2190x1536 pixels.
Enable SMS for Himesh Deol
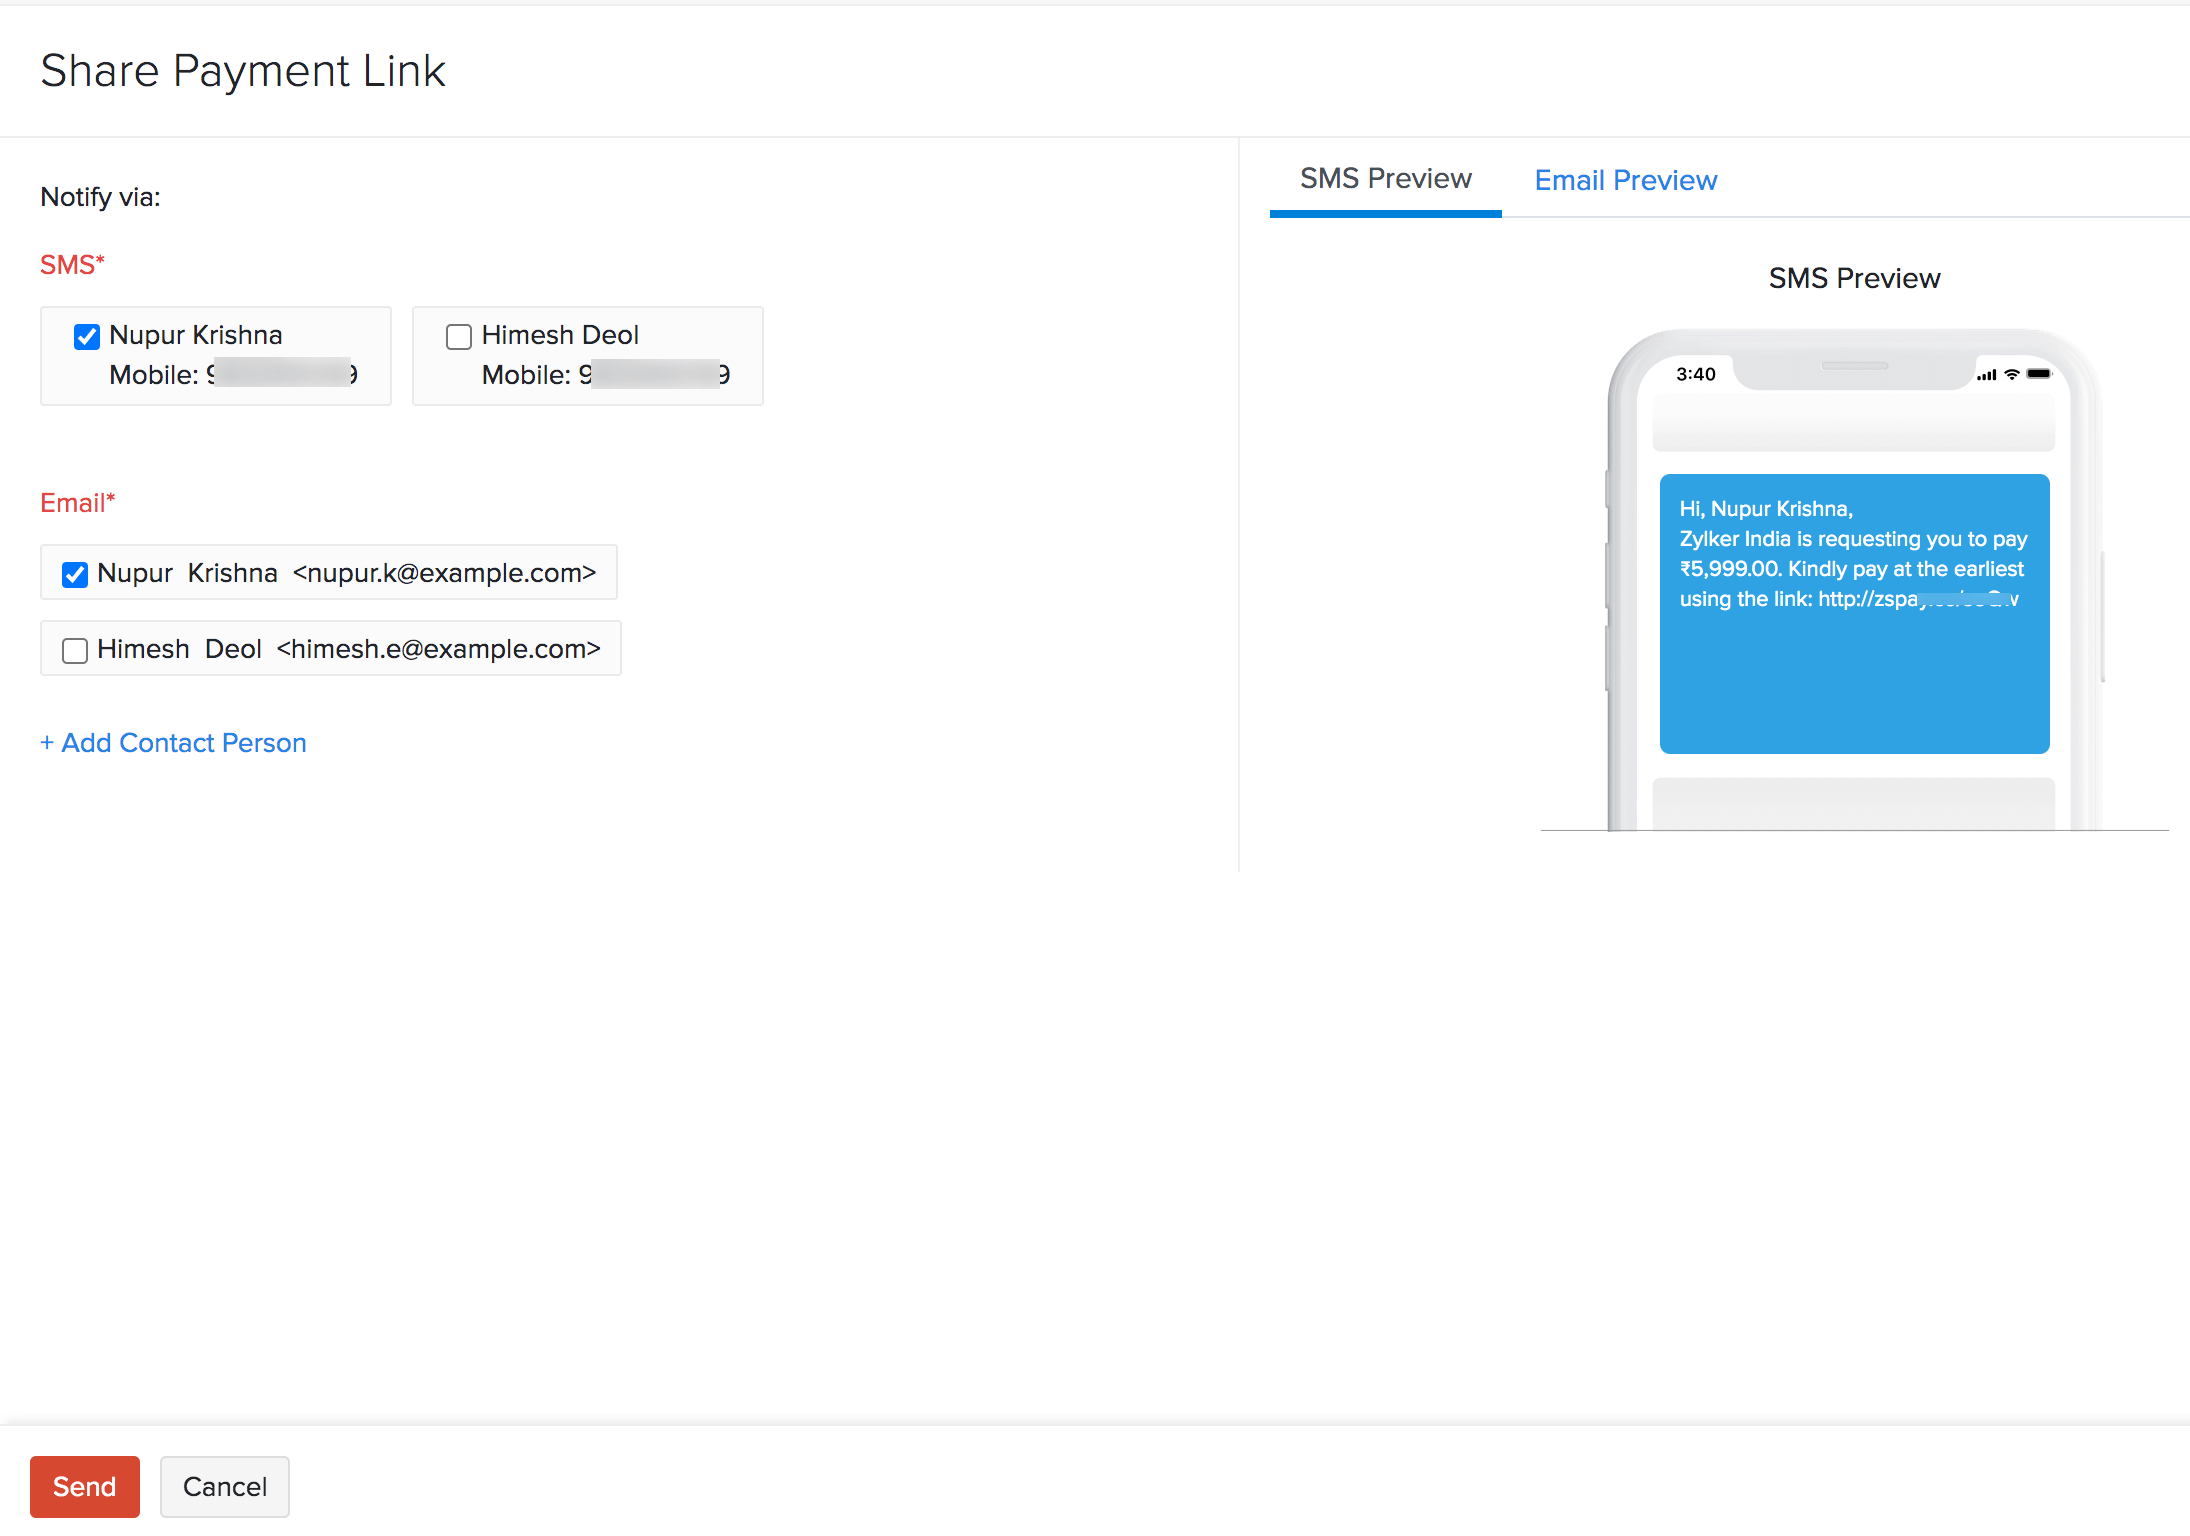[459, 336]
